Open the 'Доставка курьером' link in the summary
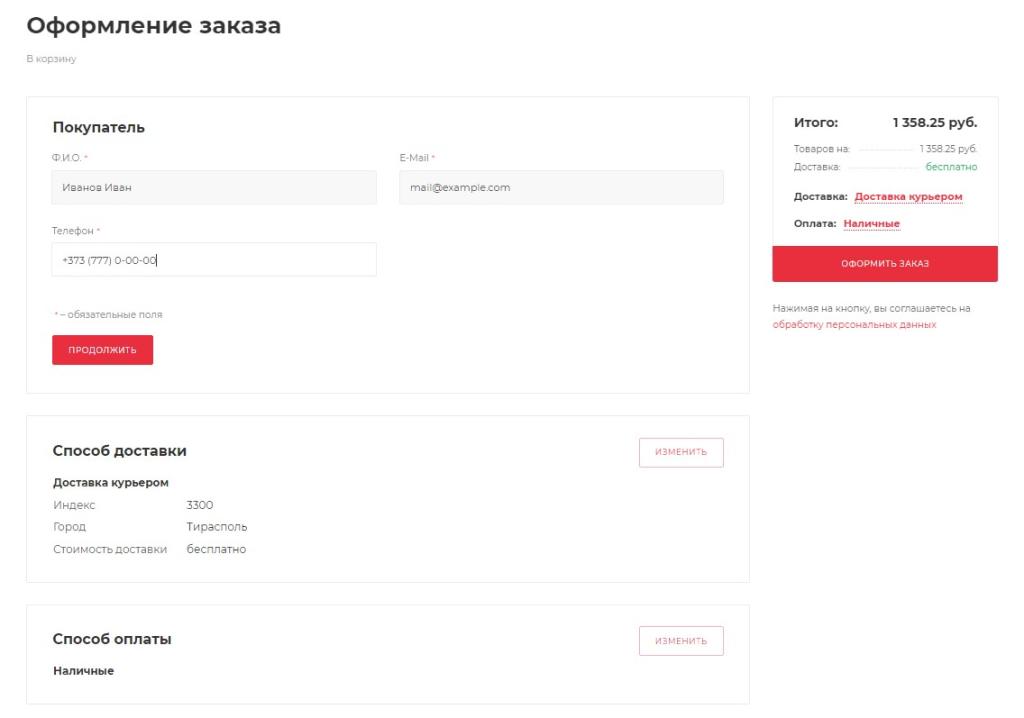 [x=908, y=197]
